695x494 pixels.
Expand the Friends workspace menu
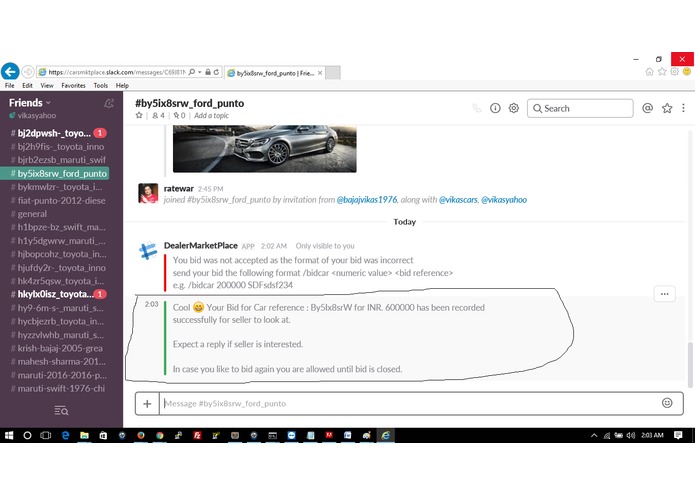pos(30,103)
